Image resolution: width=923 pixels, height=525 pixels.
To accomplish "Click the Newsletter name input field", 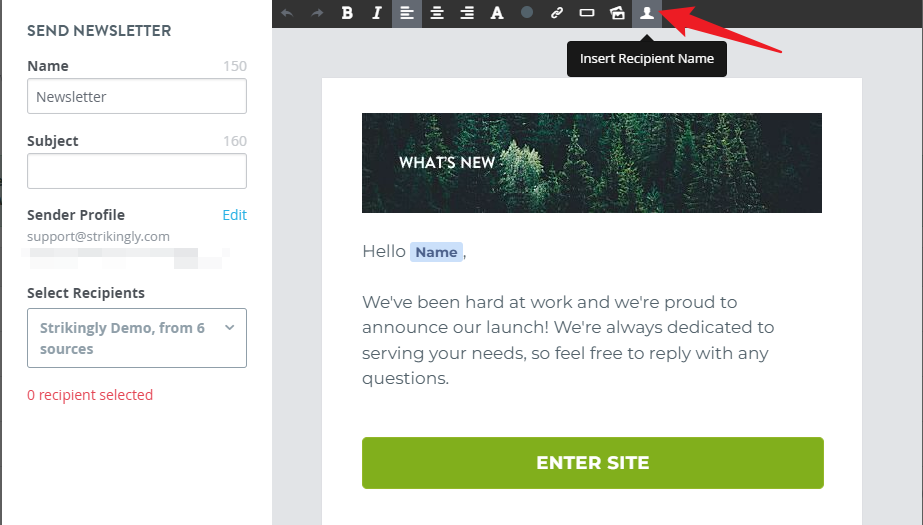I will coord(137,96).
